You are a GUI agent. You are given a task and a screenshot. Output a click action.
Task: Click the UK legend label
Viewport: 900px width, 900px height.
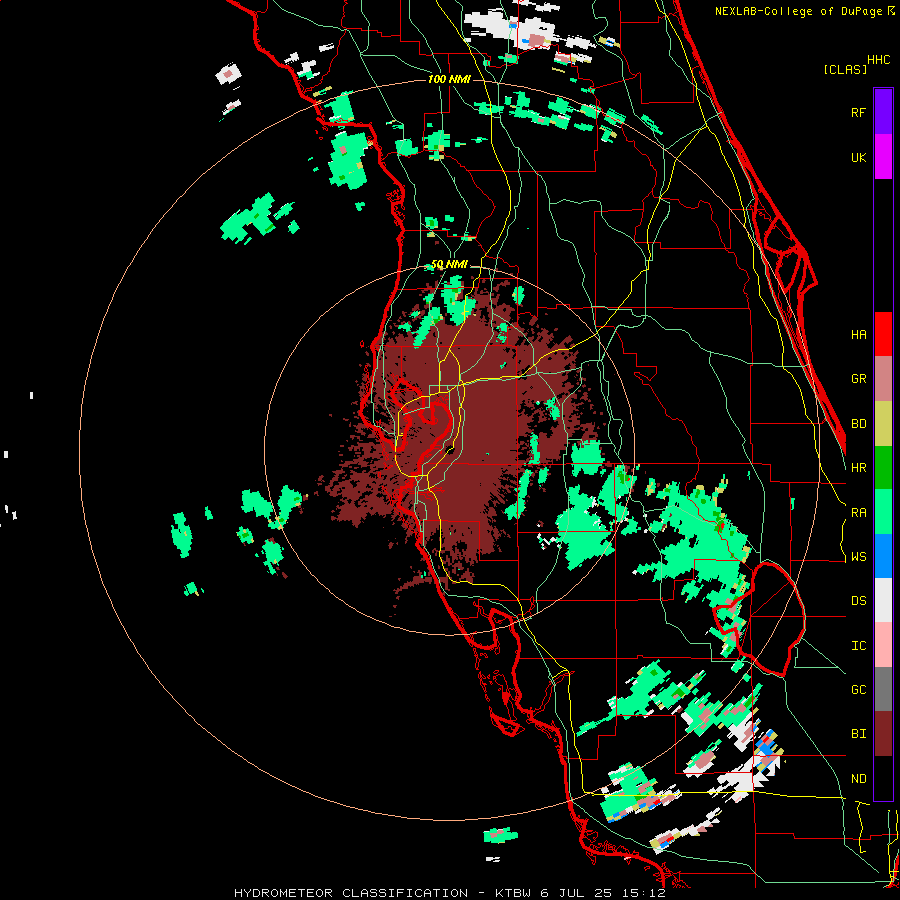(858, 157)
